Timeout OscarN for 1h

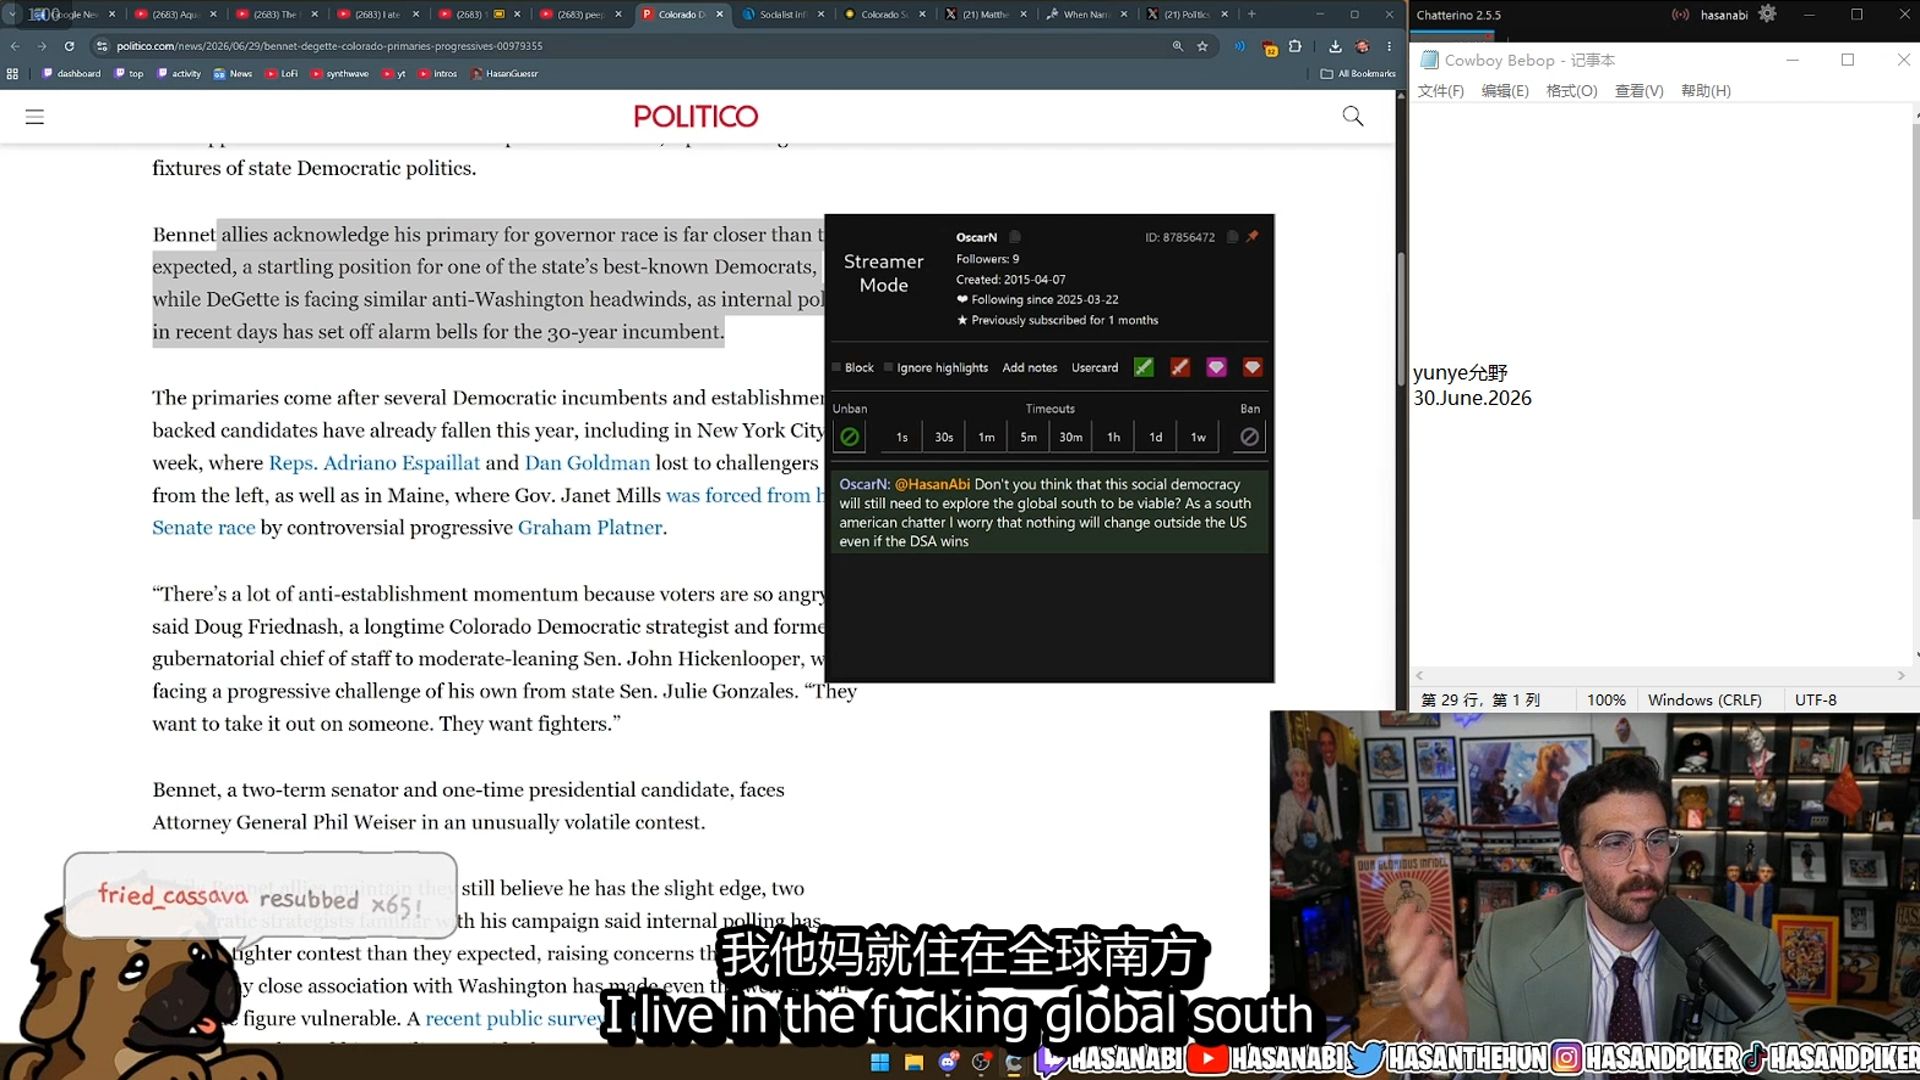(x=1113, y=437)
